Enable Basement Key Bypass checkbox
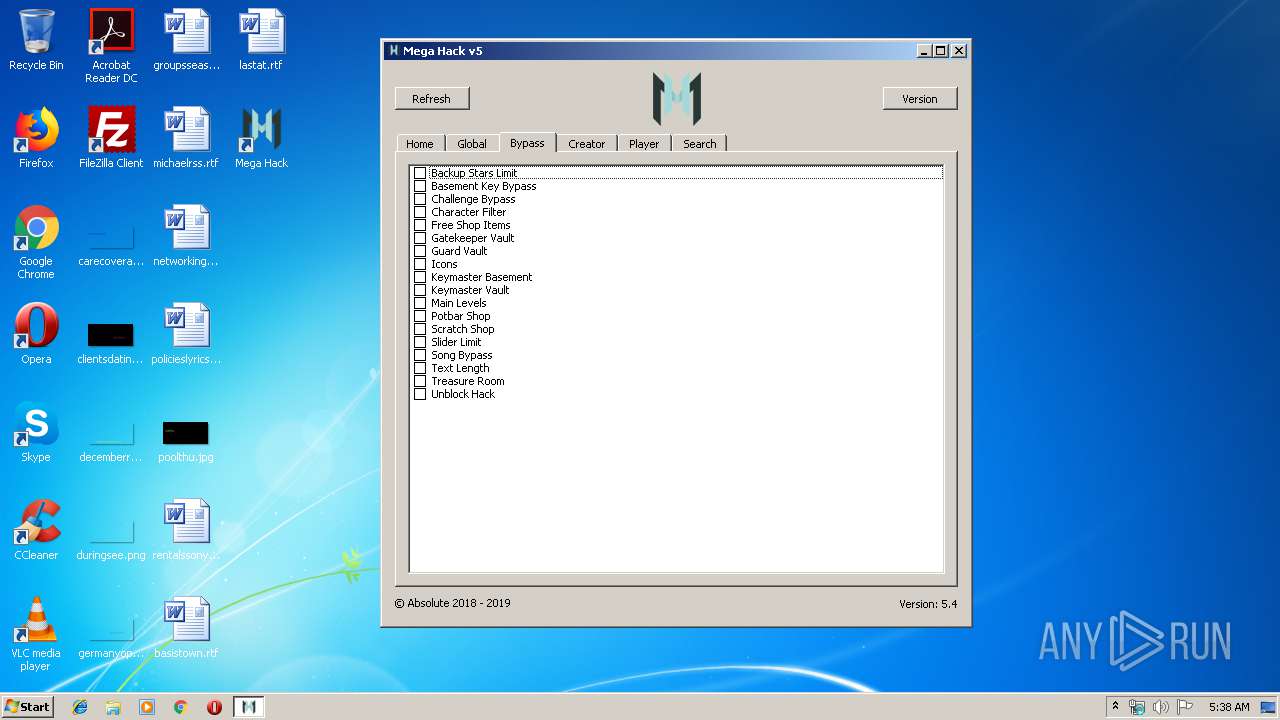The height and width of the screenshot is (720, 1280). (420, 186)
